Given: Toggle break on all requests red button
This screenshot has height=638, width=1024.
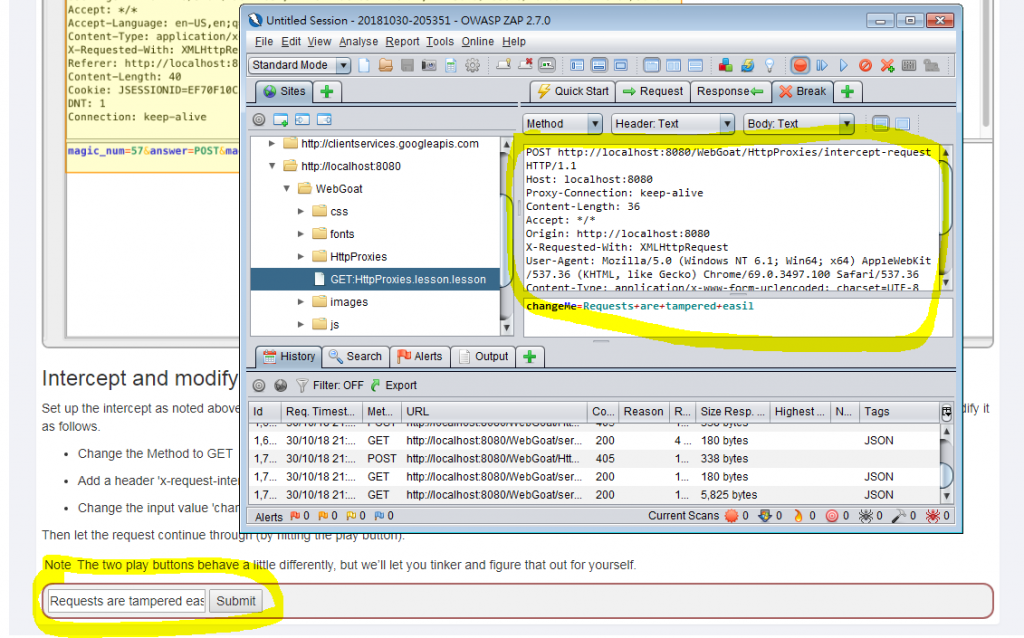Looking at the screenshot, I should (799, 65).
